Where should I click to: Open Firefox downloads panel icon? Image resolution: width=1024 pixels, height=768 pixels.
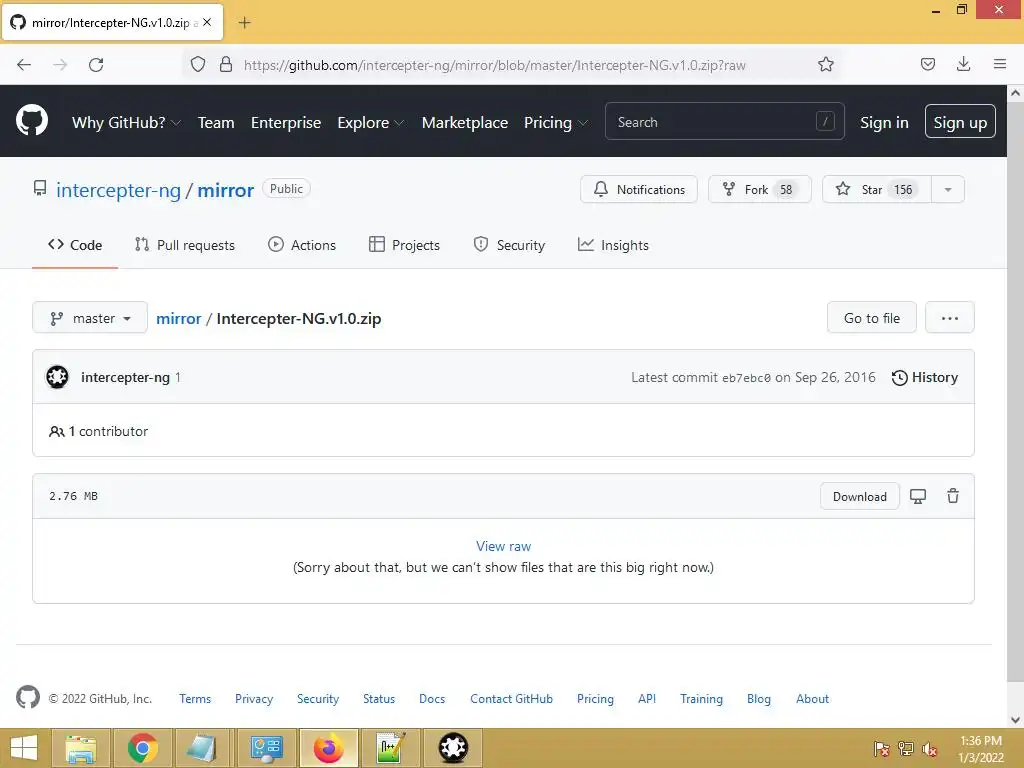tap(963, 64)
